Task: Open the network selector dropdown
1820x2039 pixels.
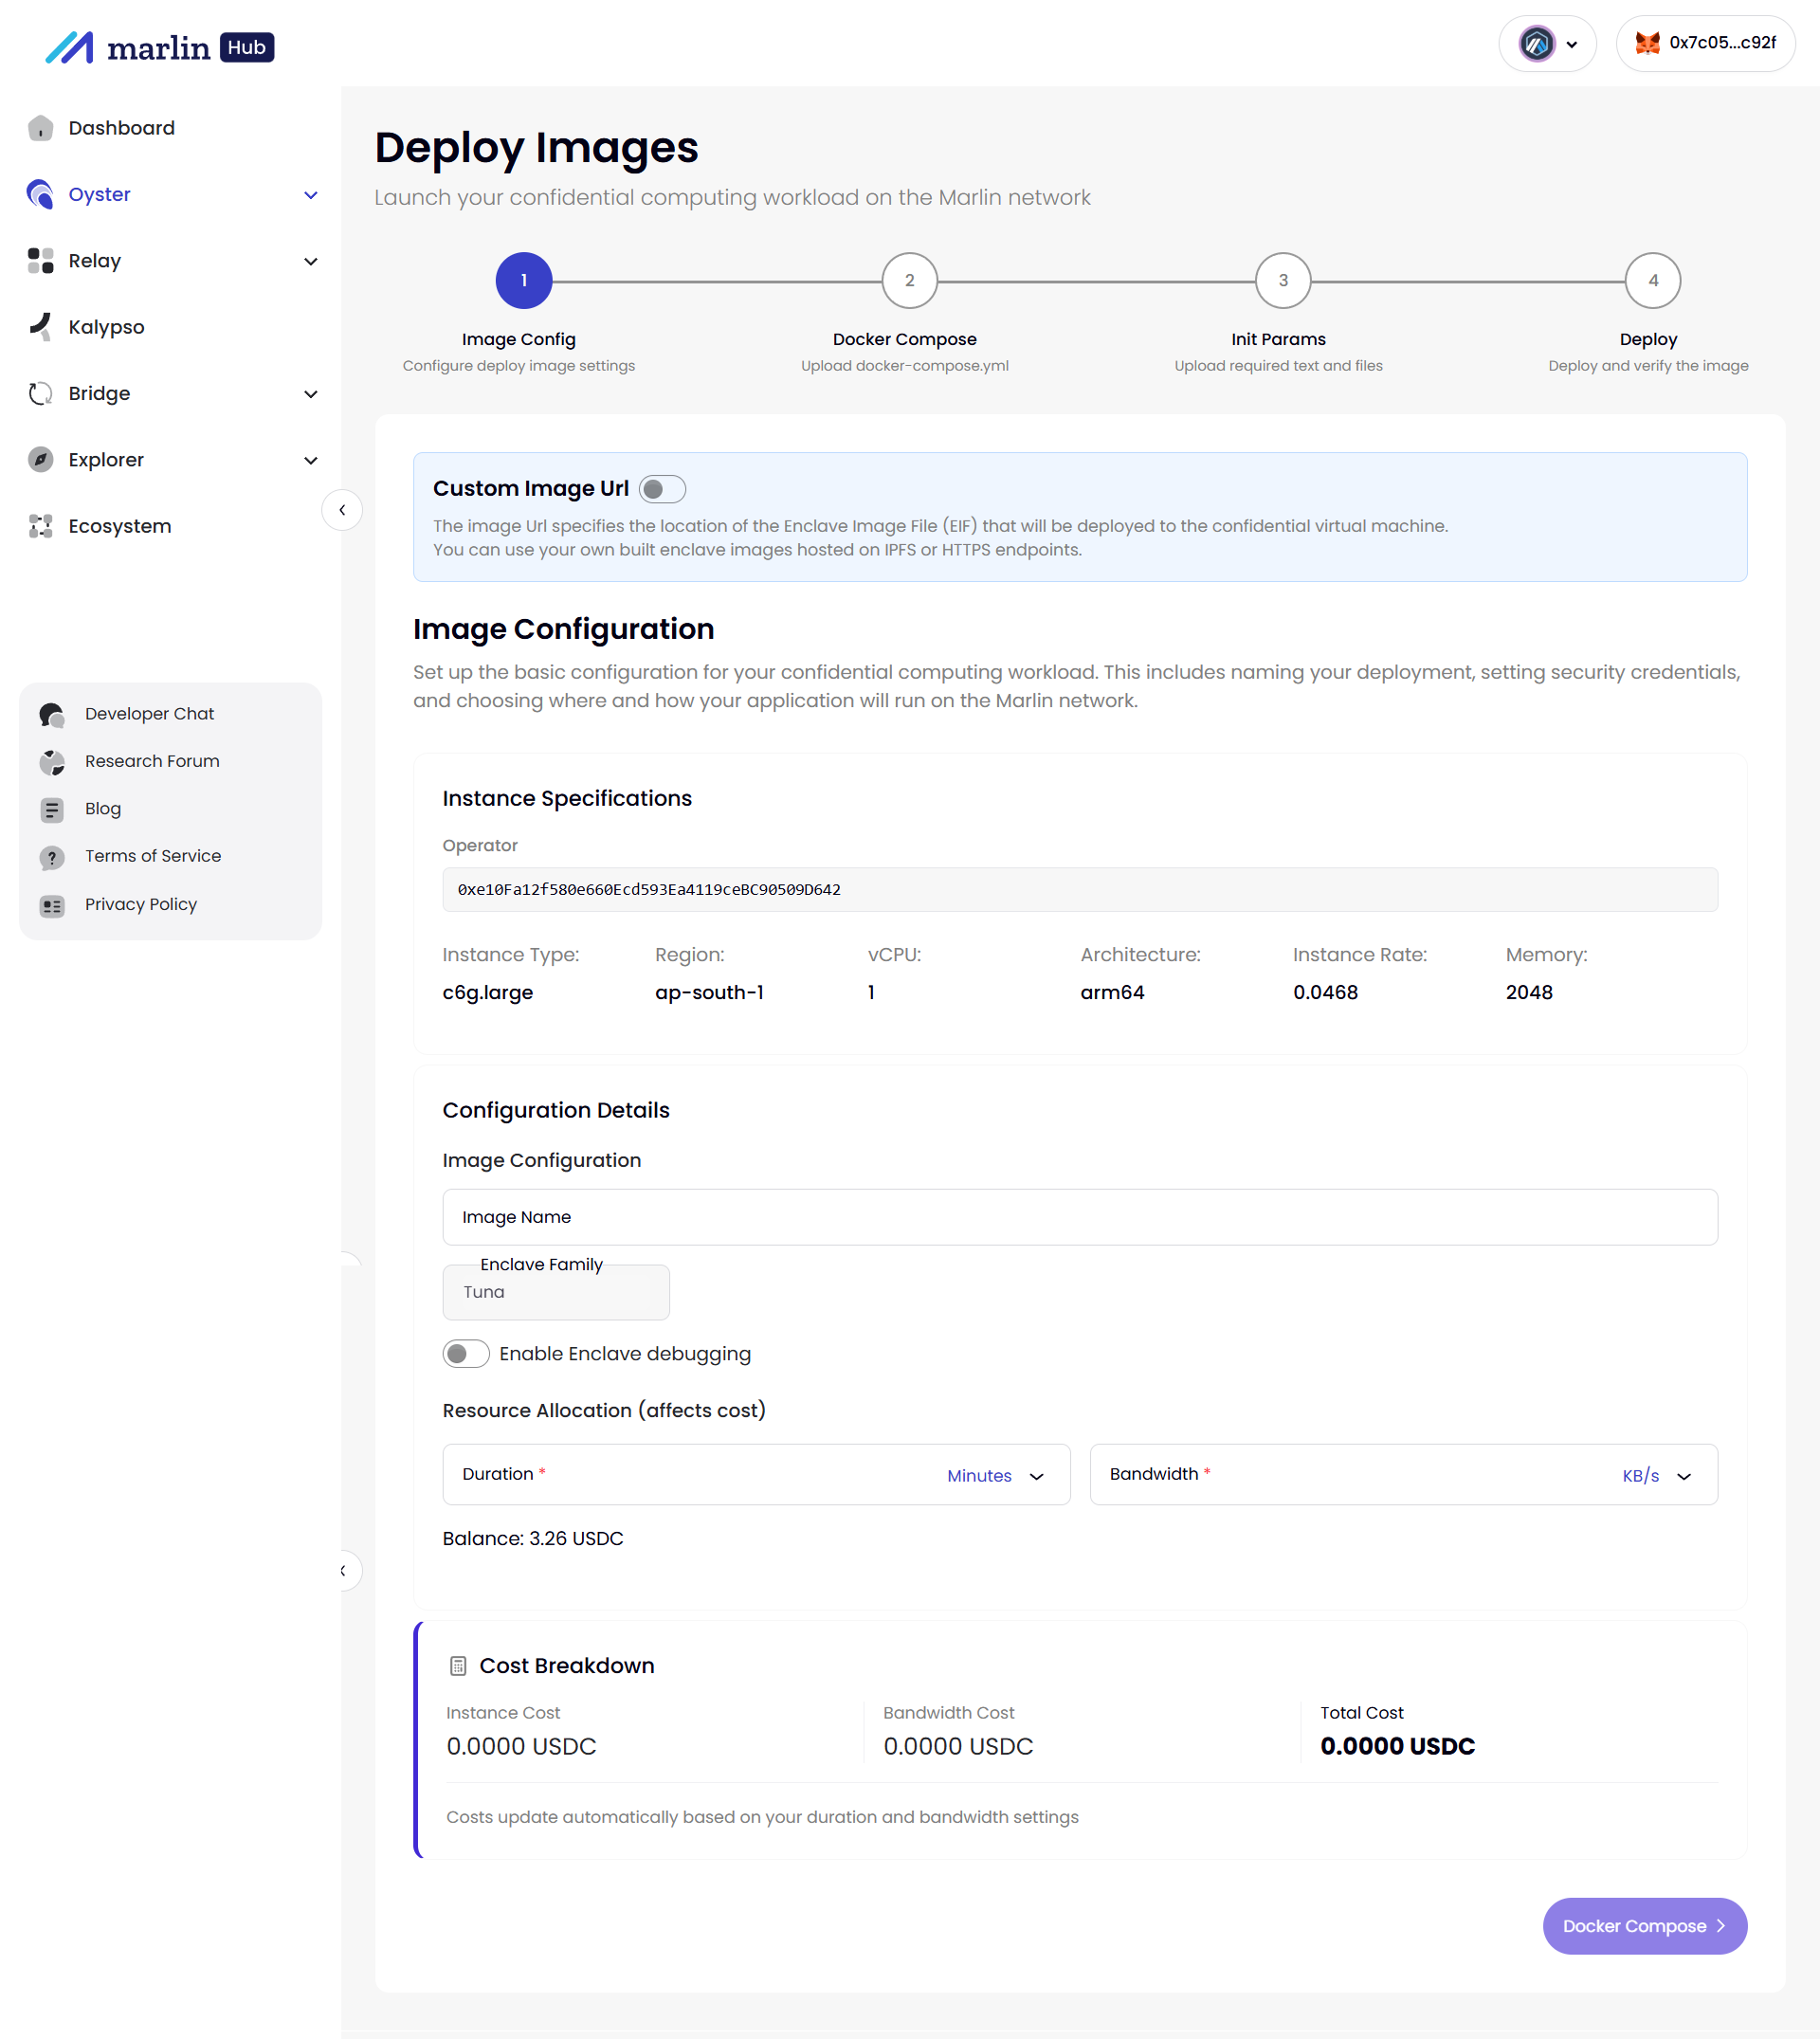Action: click(1547, 43)
